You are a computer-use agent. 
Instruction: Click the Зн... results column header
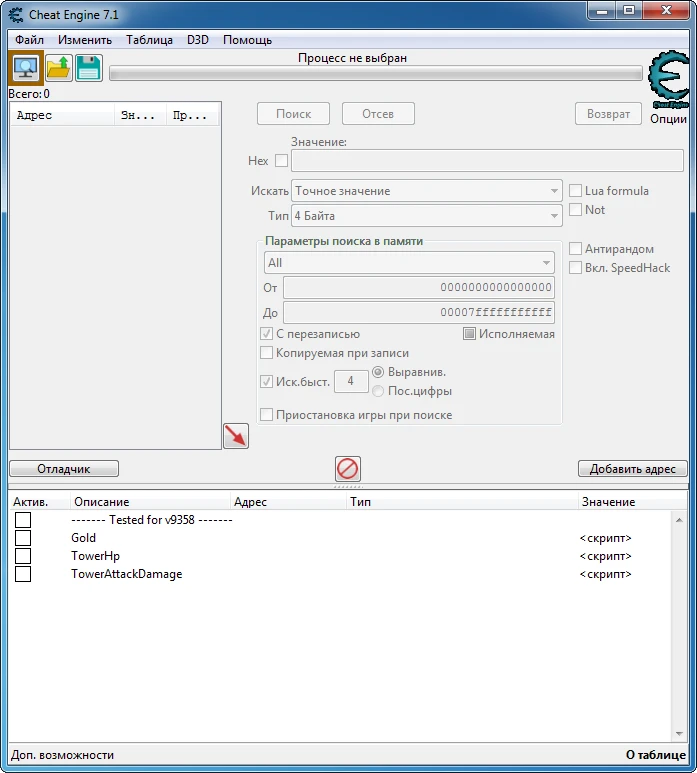point(140,115)
